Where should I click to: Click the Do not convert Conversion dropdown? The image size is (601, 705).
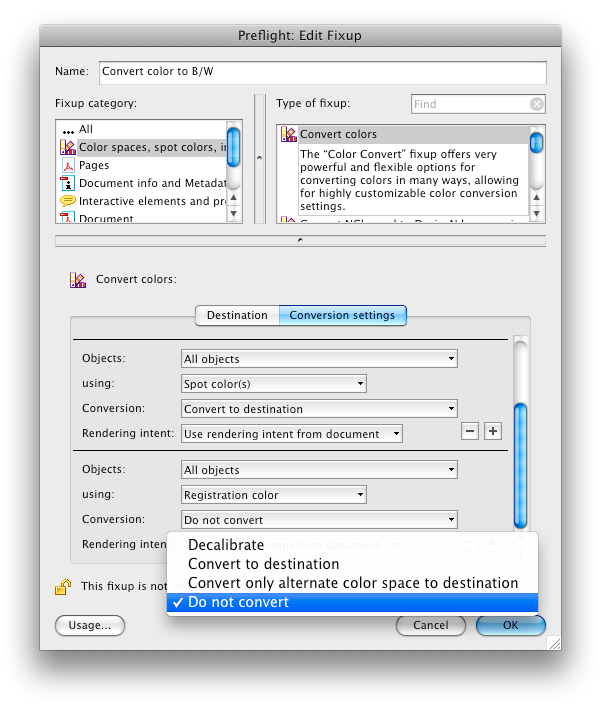pyautogui.click(x=319, y=520)
